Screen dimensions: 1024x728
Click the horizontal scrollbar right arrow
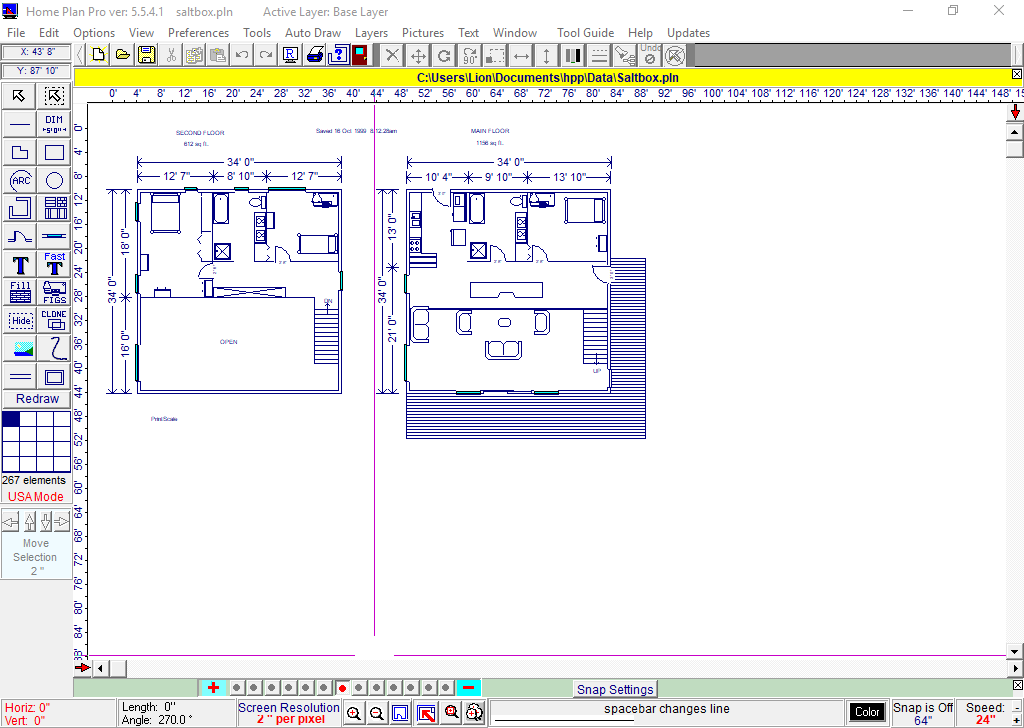point(1016,668)
